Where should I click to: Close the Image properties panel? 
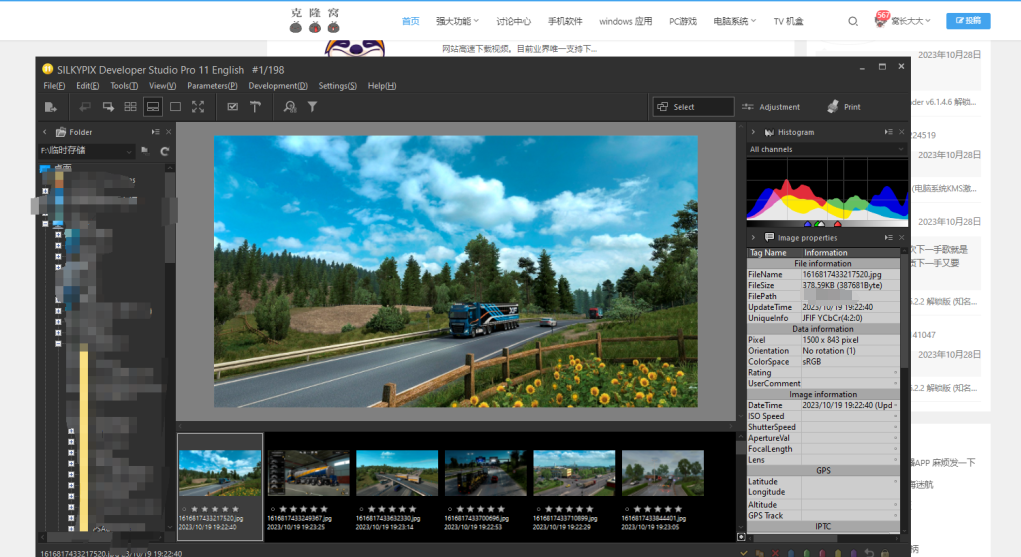(902, 237)
